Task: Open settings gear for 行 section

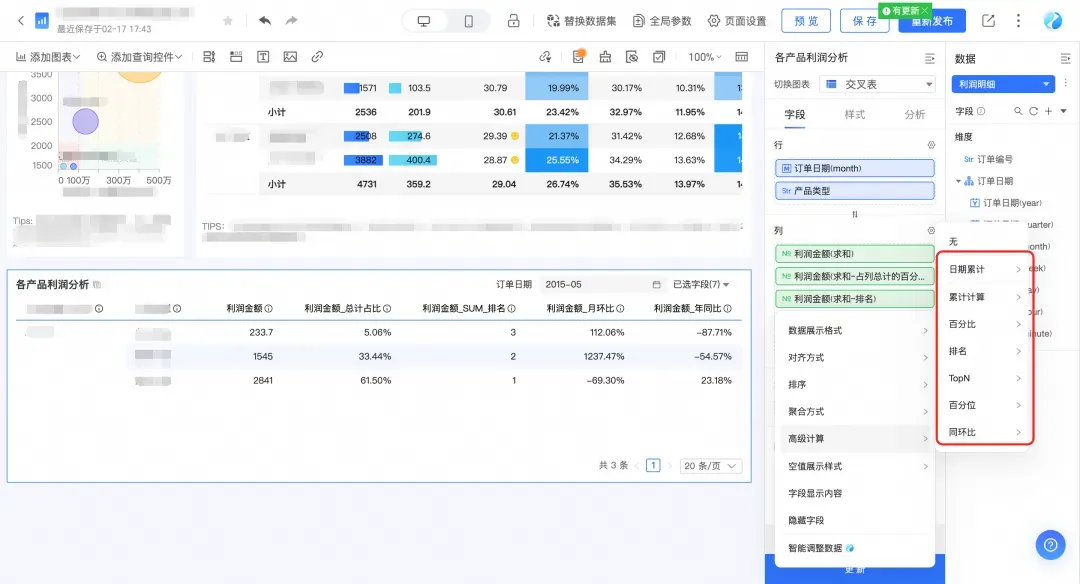Action: (931, 145)
